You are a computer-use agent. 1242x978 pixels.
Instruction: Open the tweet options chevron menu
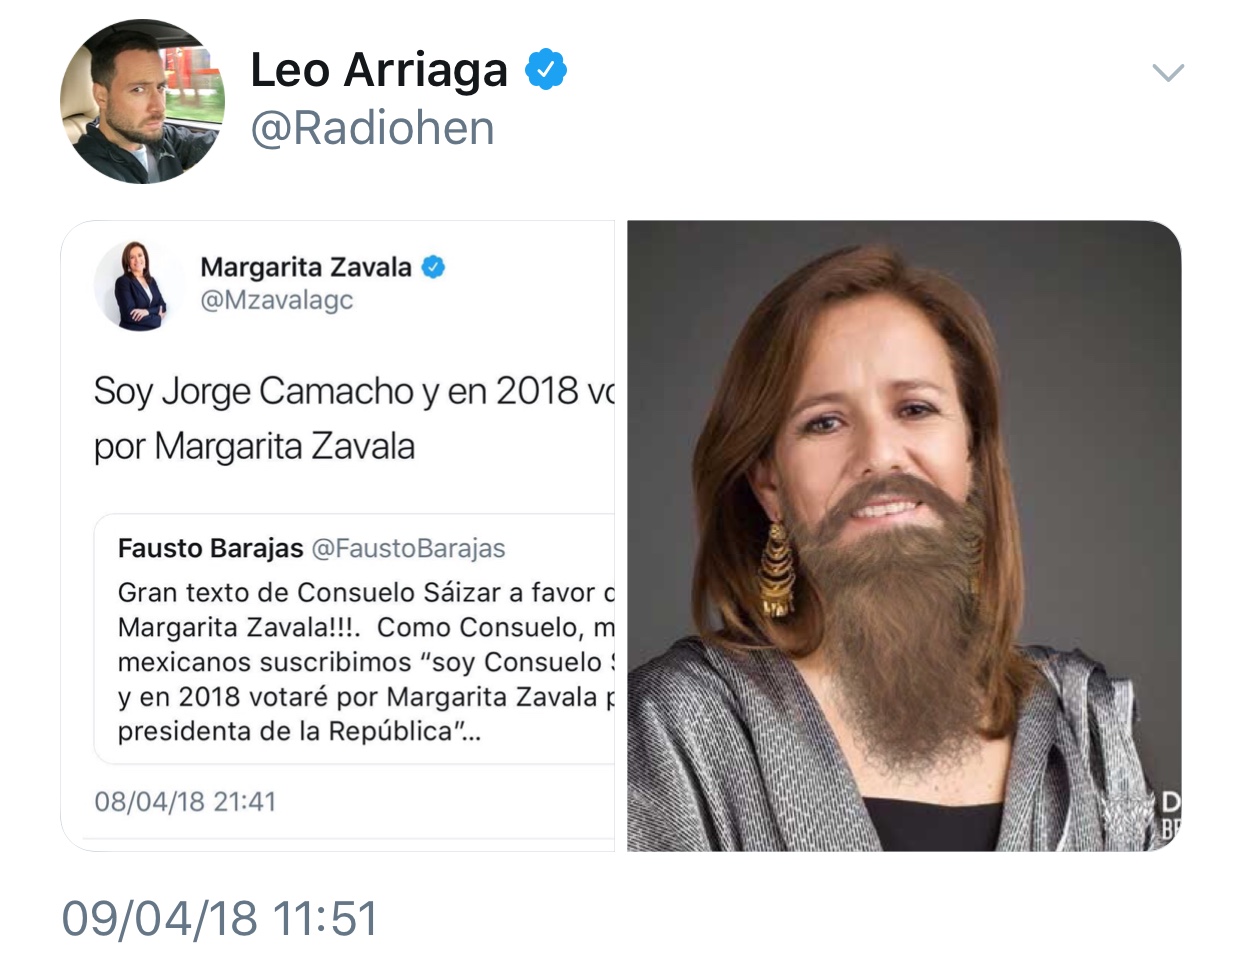click(x=1168, y=73)
